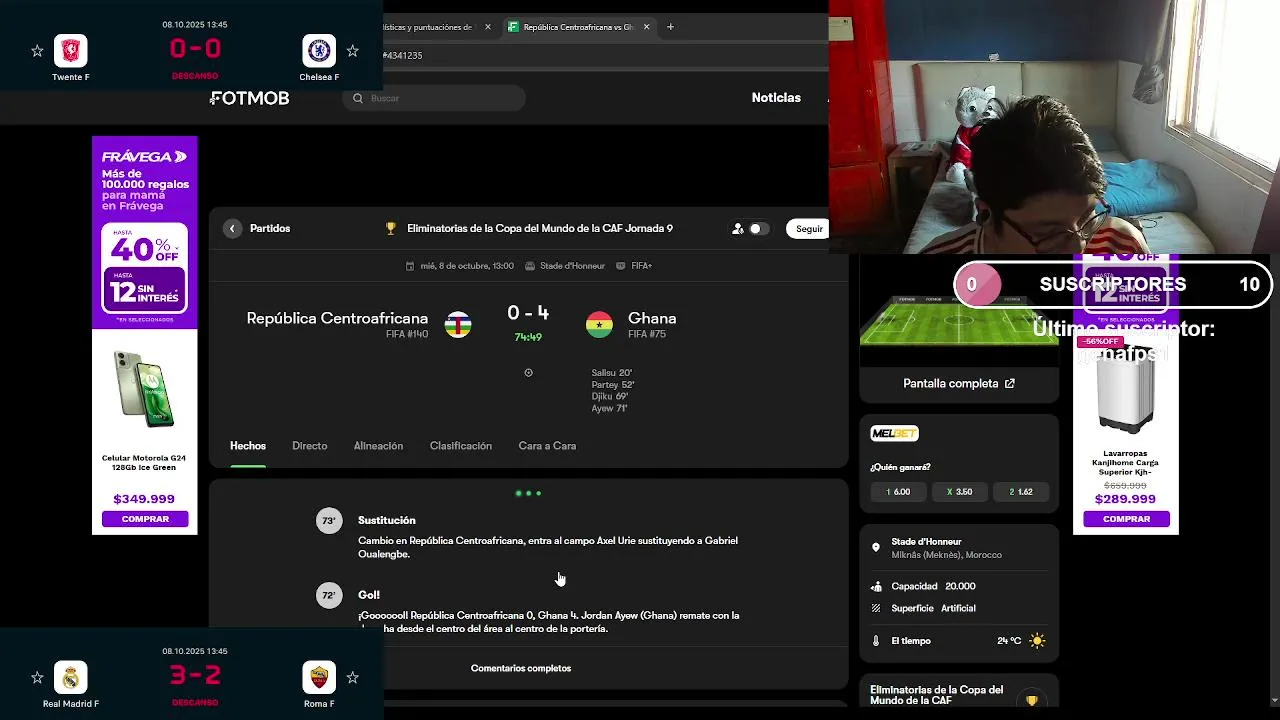The height and width of the screenshot is (720, 1280).
Task: Click the trophy icon beside the CAF title
Action: pos(391,229)
